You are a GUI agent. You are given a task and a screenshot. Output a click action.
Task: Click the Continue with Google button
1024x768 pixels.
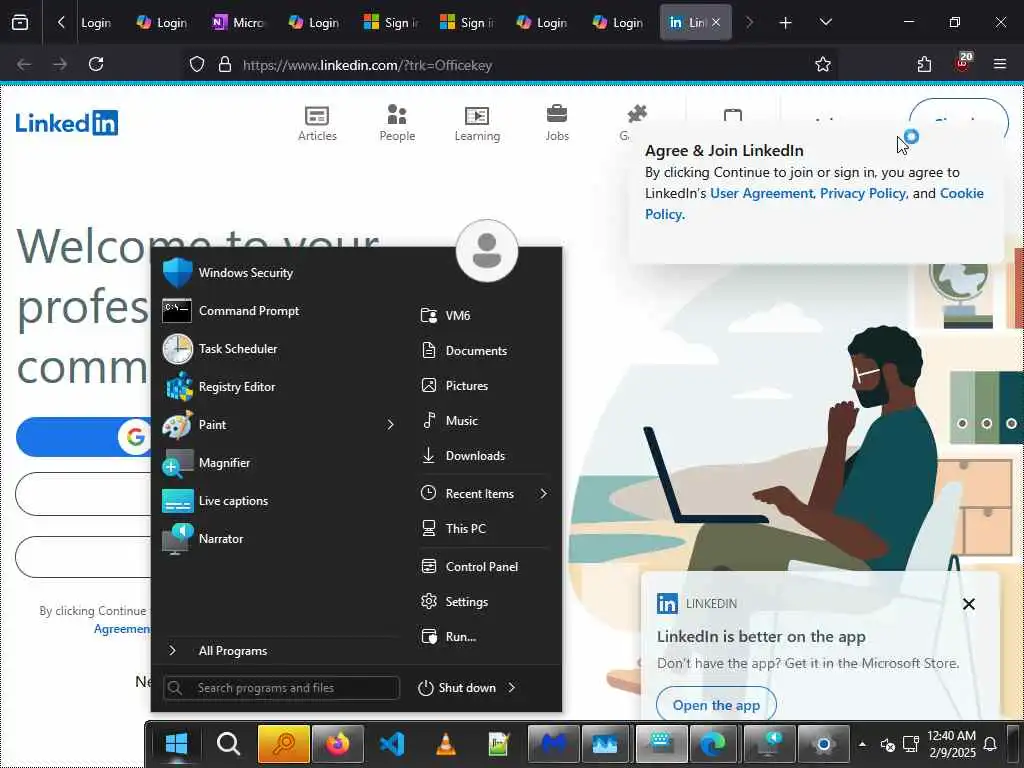pos(83,437)
